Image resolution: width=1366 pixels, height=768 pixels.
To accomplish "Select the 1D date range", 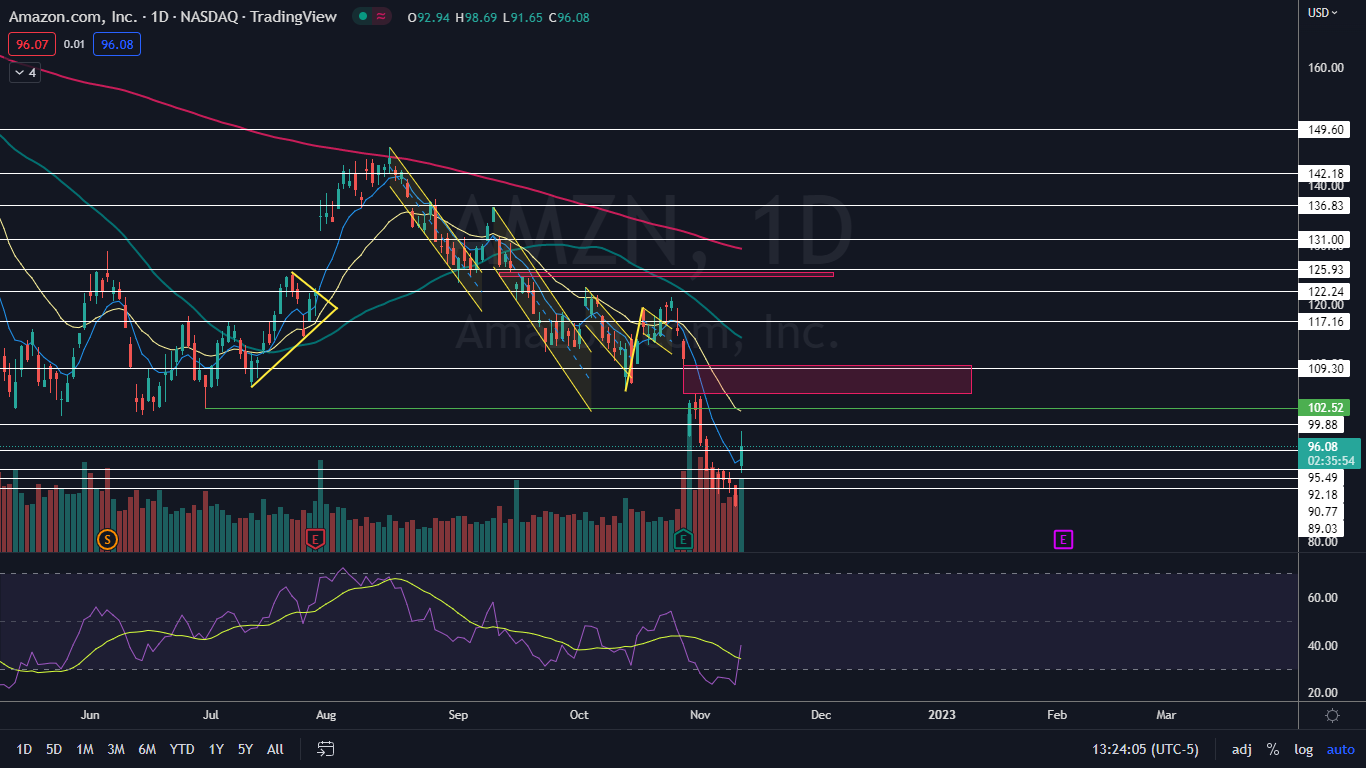I will click(24, 749).
